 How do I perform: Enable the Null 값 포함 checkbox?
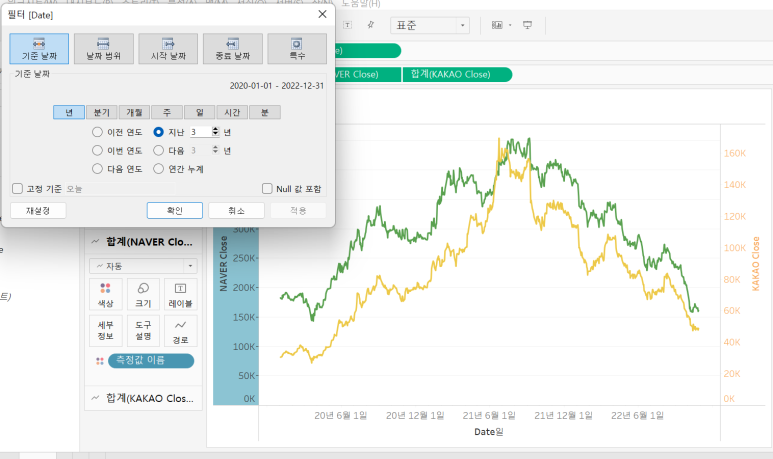267,188
